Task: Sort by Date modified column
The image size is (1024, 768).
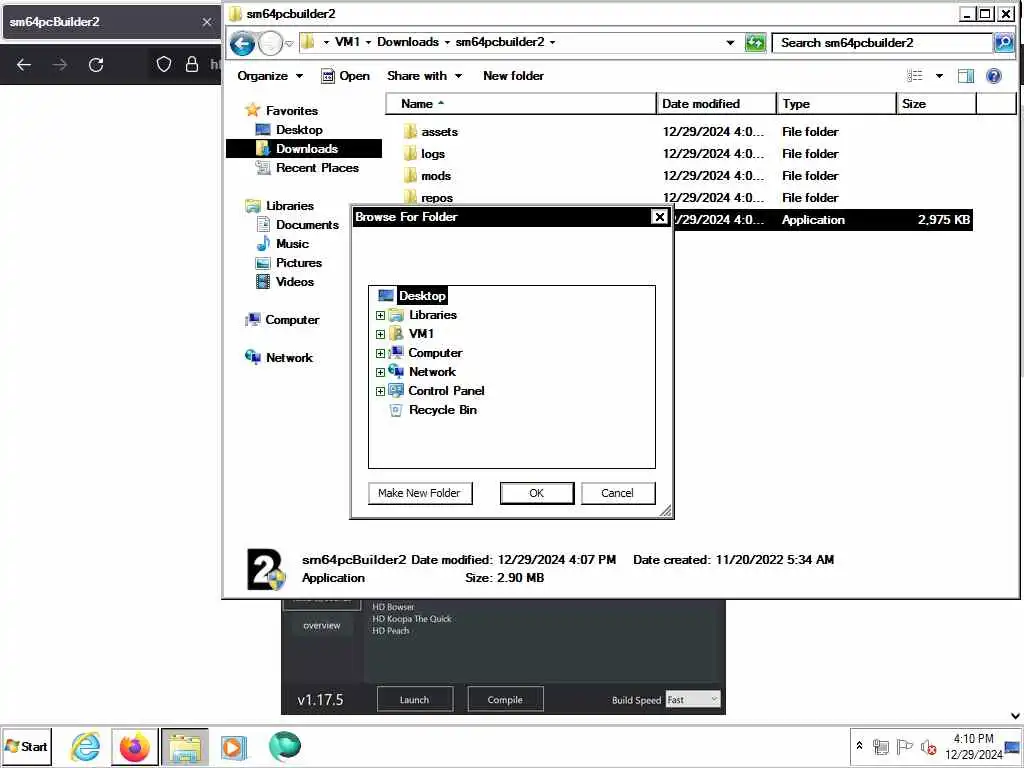Action: (x=716, y=104)
